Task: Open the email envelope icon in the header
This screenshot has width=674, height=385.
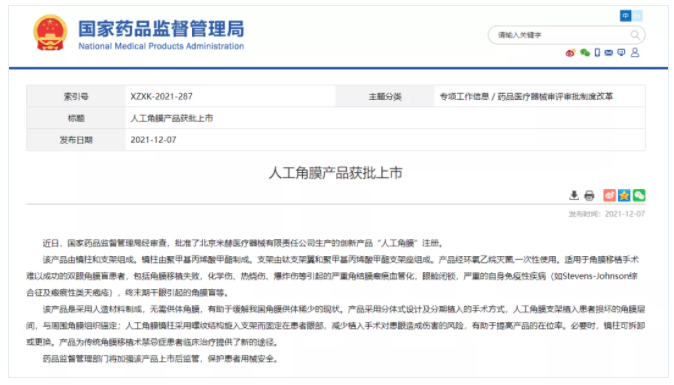Action: click(x=609, y=52)
